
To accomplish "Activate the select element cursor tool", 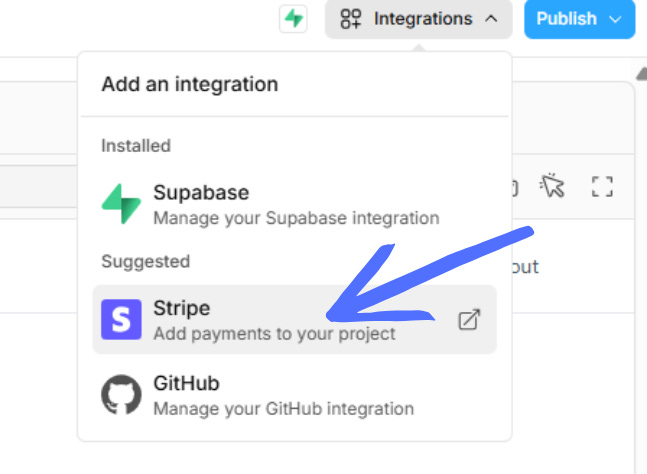I will tap(552, 186).
